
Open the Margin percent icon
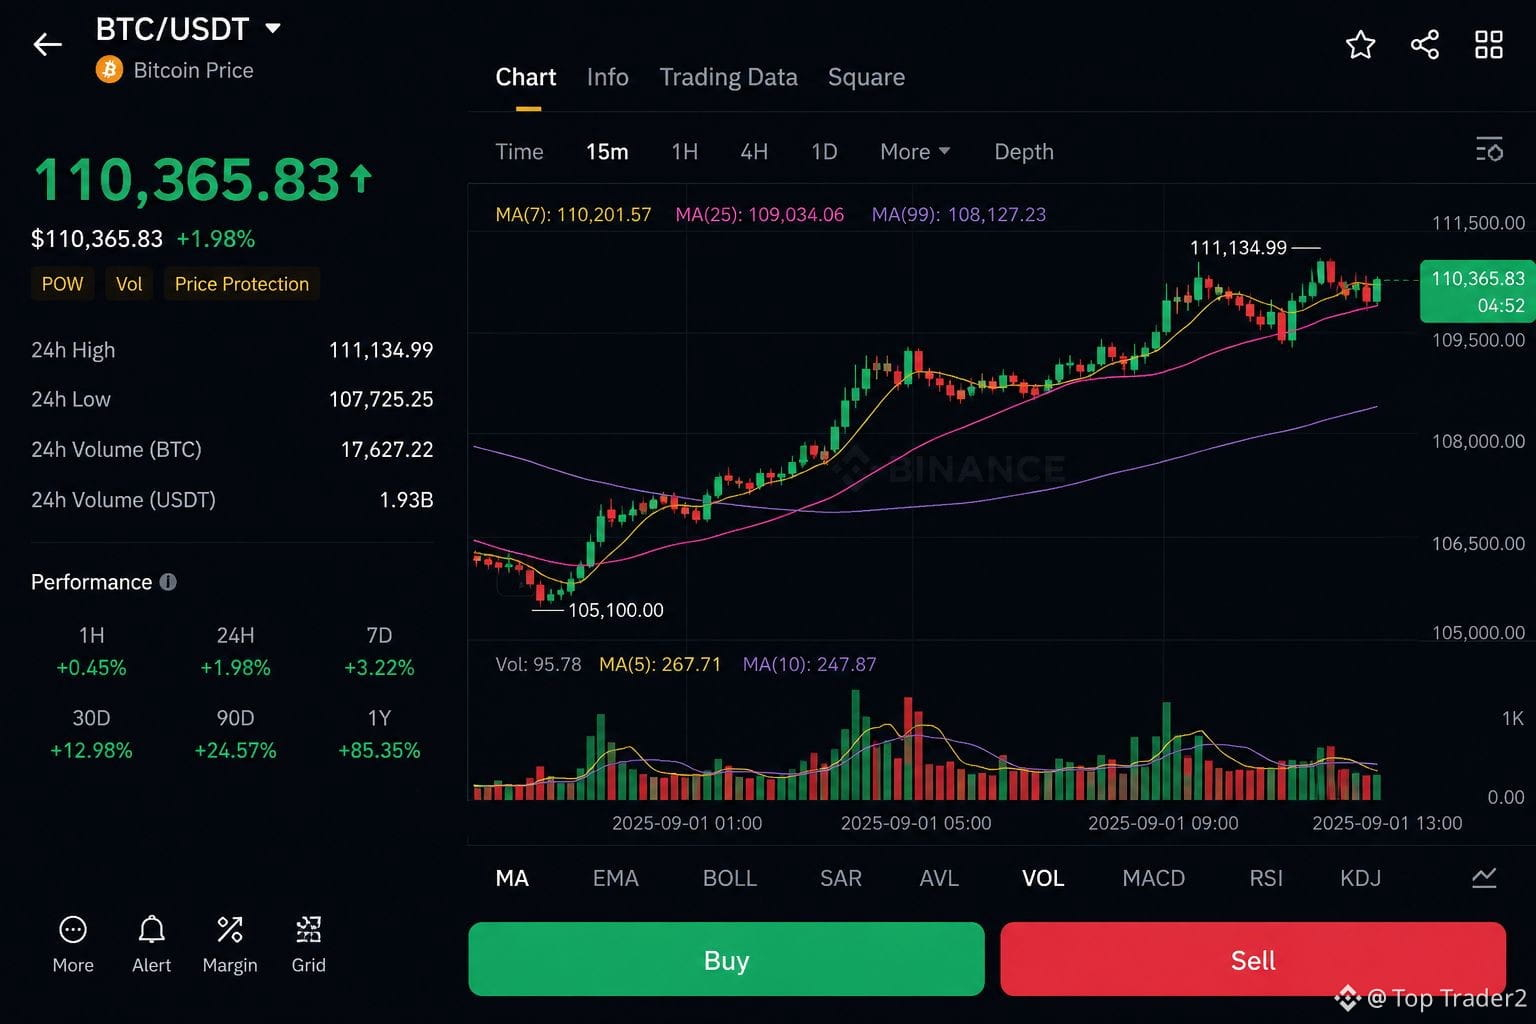(230, 930)
